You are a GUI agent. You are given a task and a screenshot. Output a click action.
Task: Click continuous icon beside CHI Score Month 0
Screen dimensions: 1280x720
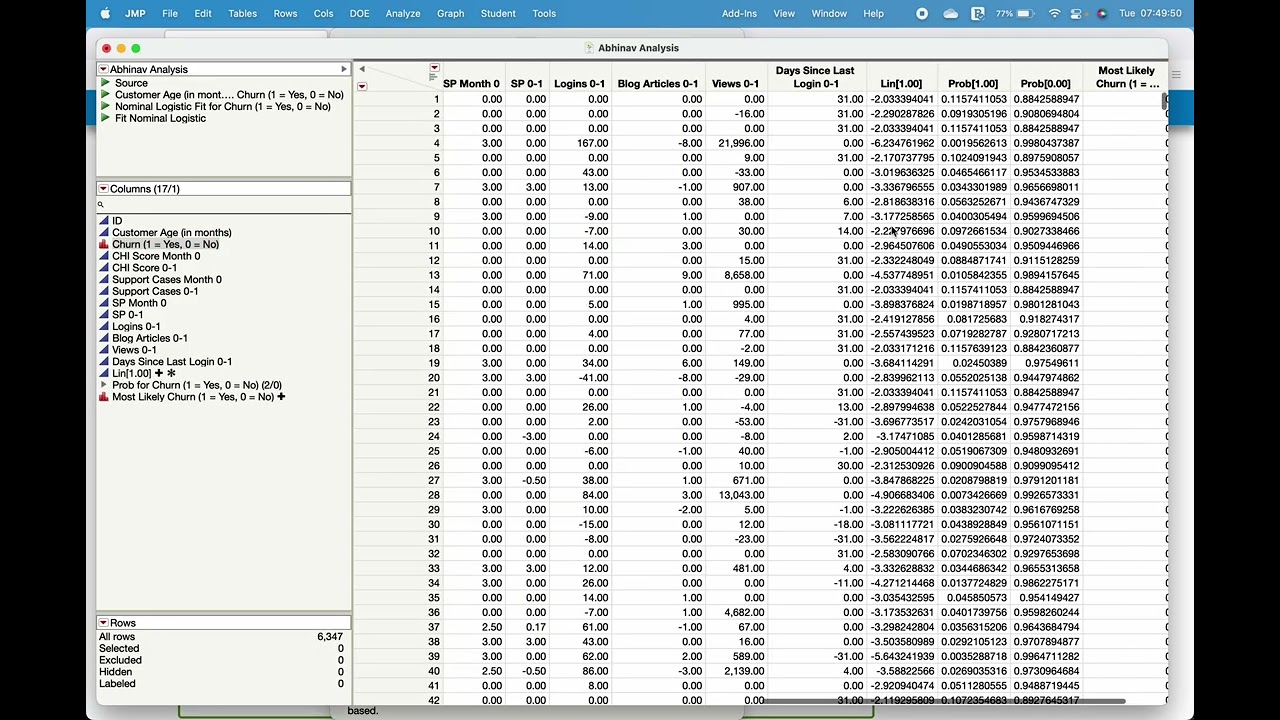click(103, 256)
